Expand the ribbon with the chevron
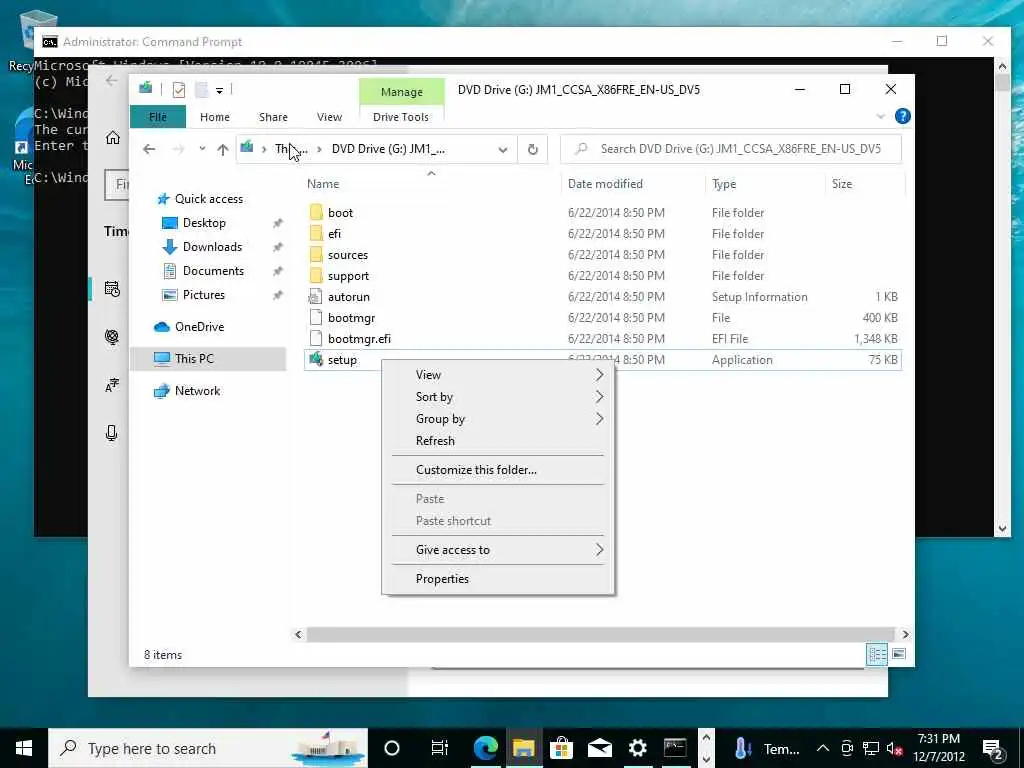Image resolution: width=1024 pixels, height=768 pixels. pyautogui.click(x=880, y=116)
